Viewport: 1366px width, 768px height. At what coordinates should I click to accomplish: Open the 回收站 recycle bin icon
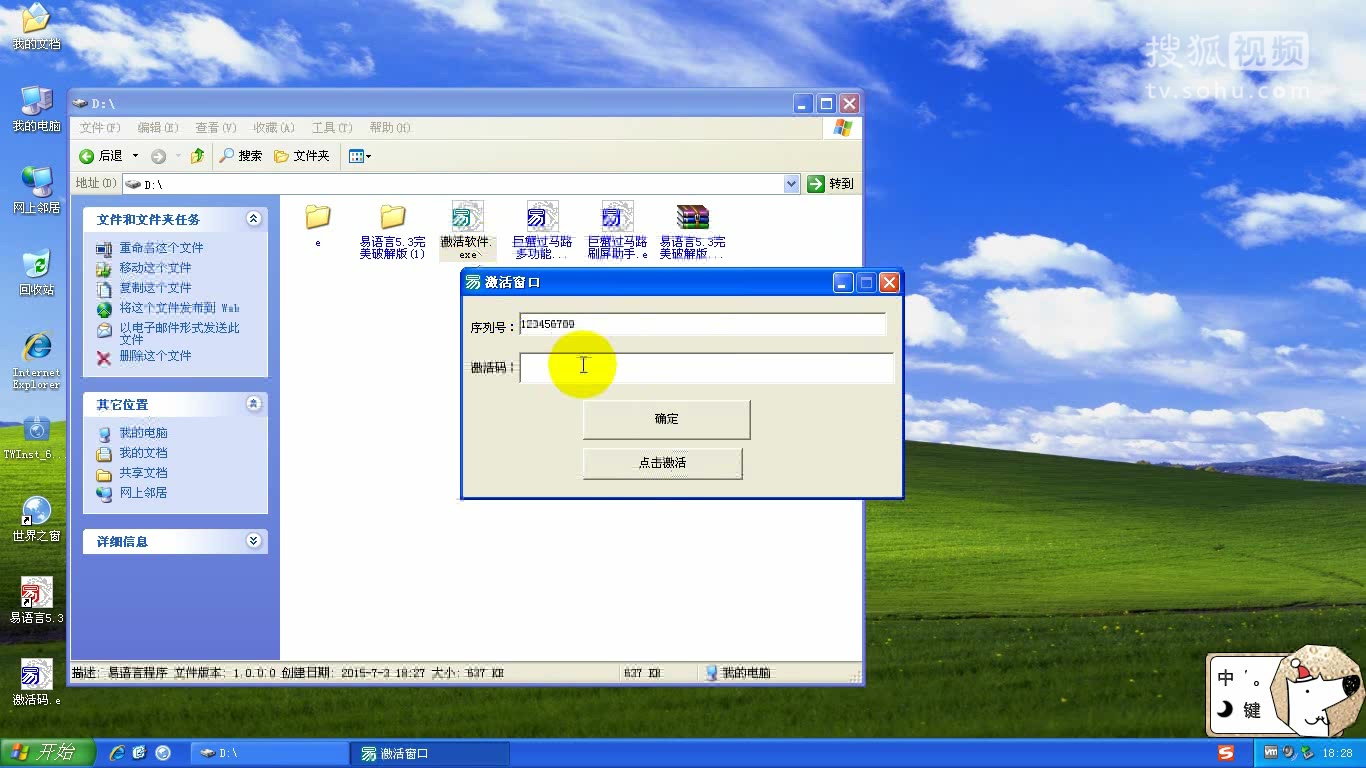[x=36, y=272]
